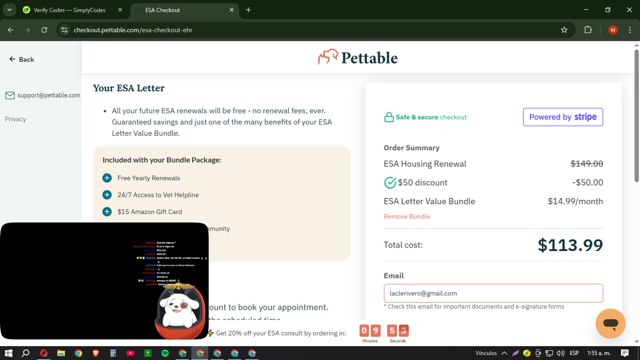Viewport: 640px width, 360px height.
Task: Open Windows taskbar search
Action: click(x=25, y=353)
